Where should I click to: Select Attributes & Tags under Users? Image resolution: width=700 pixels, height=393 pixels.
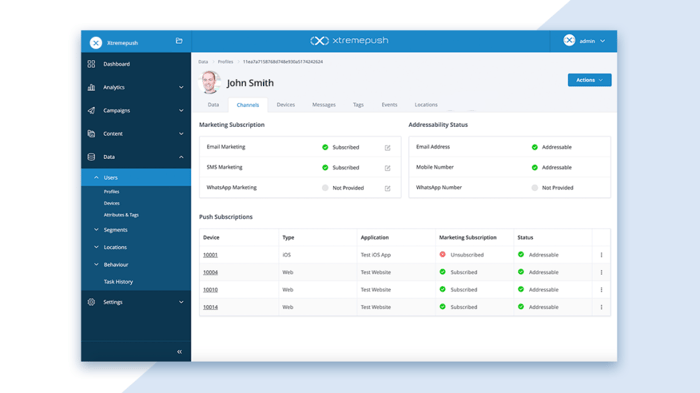coord(121,215)
